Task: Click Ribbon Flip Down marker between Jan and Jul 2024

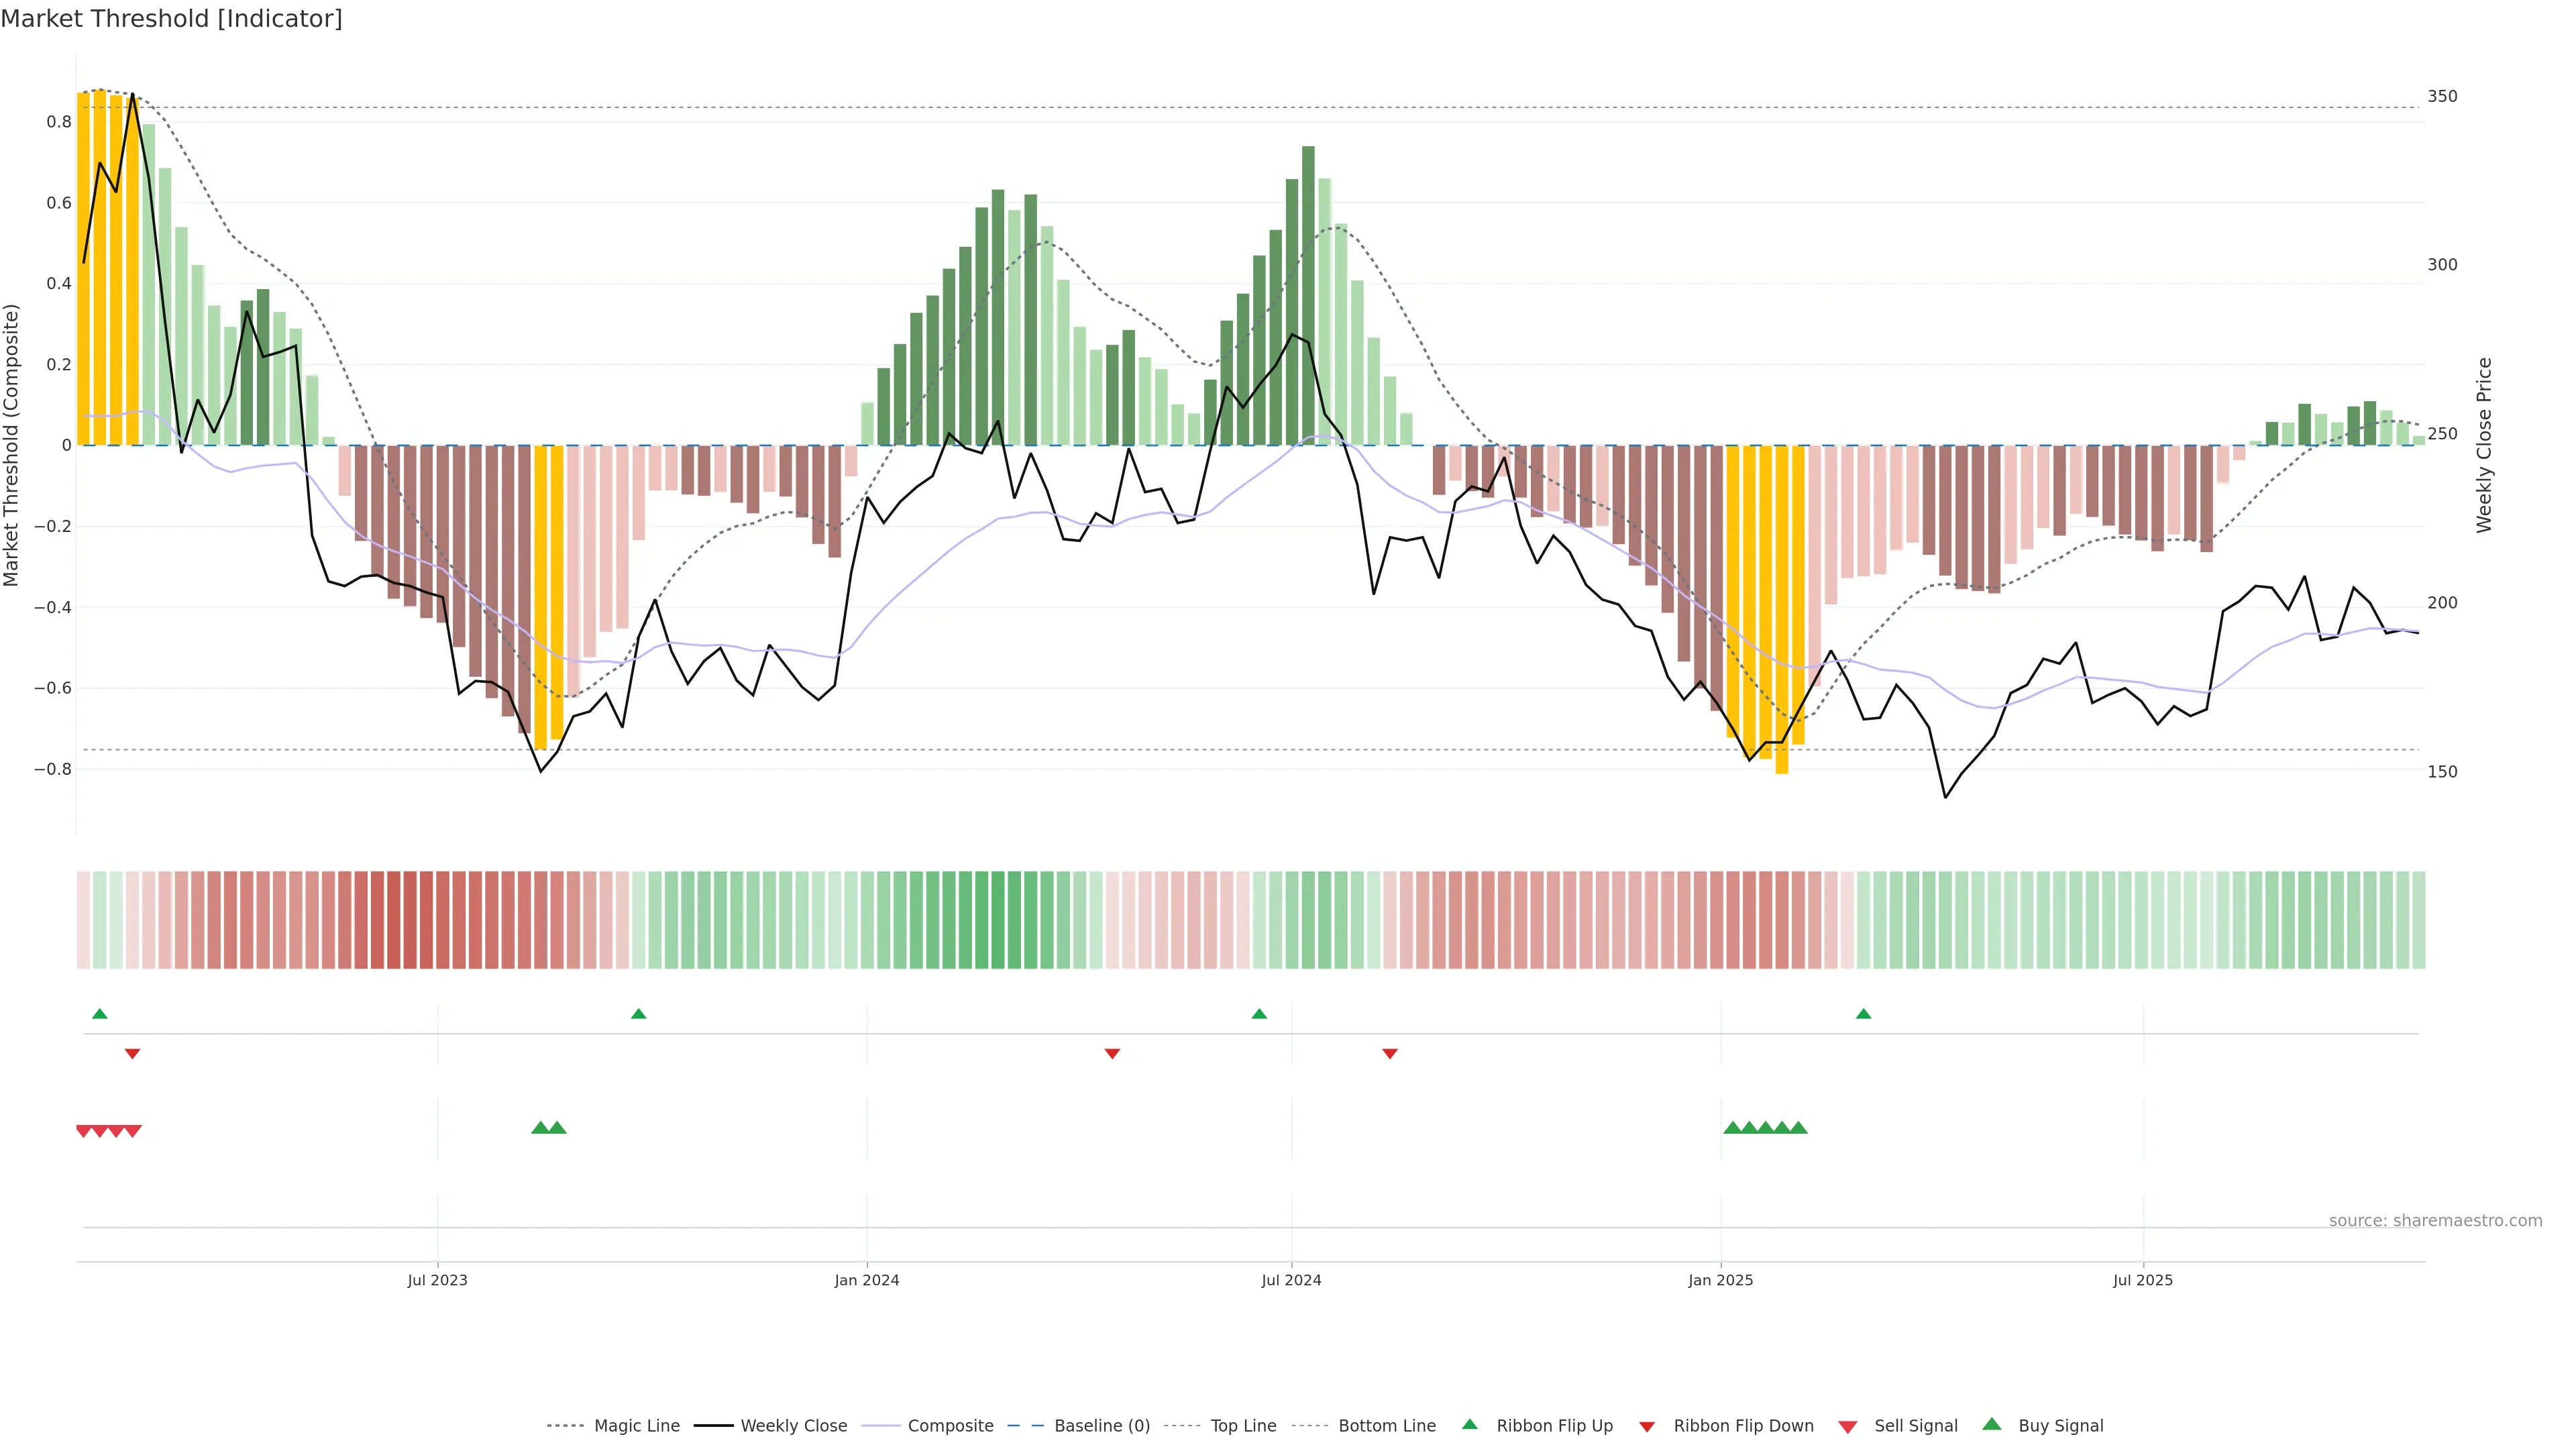Action: [x=1112, y=1054]
